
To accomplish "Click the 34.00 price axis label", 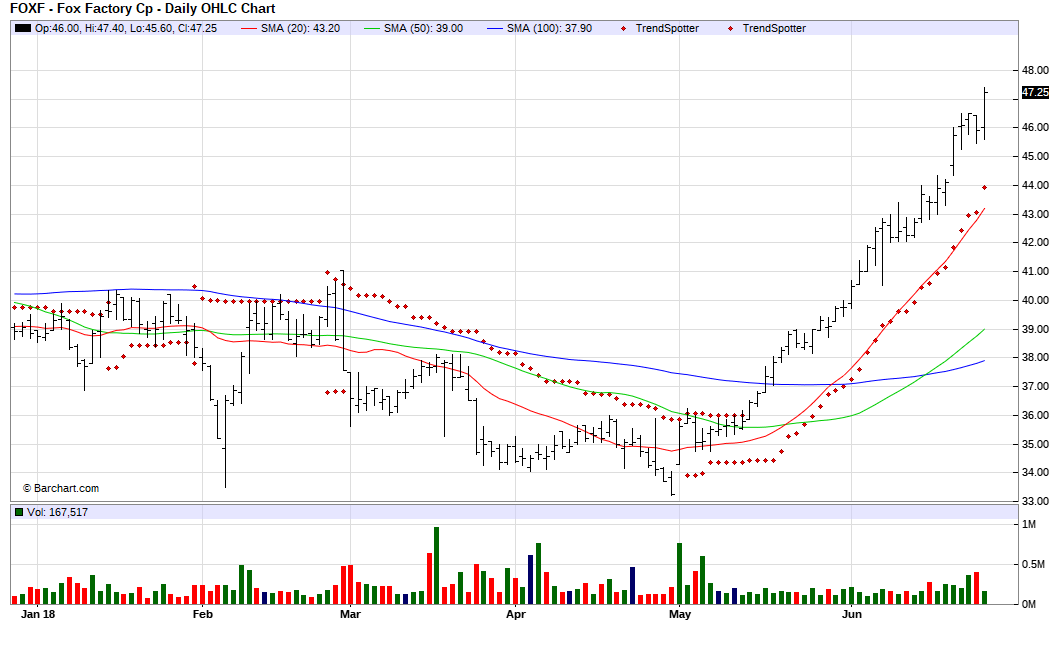I will [1036, 473].
